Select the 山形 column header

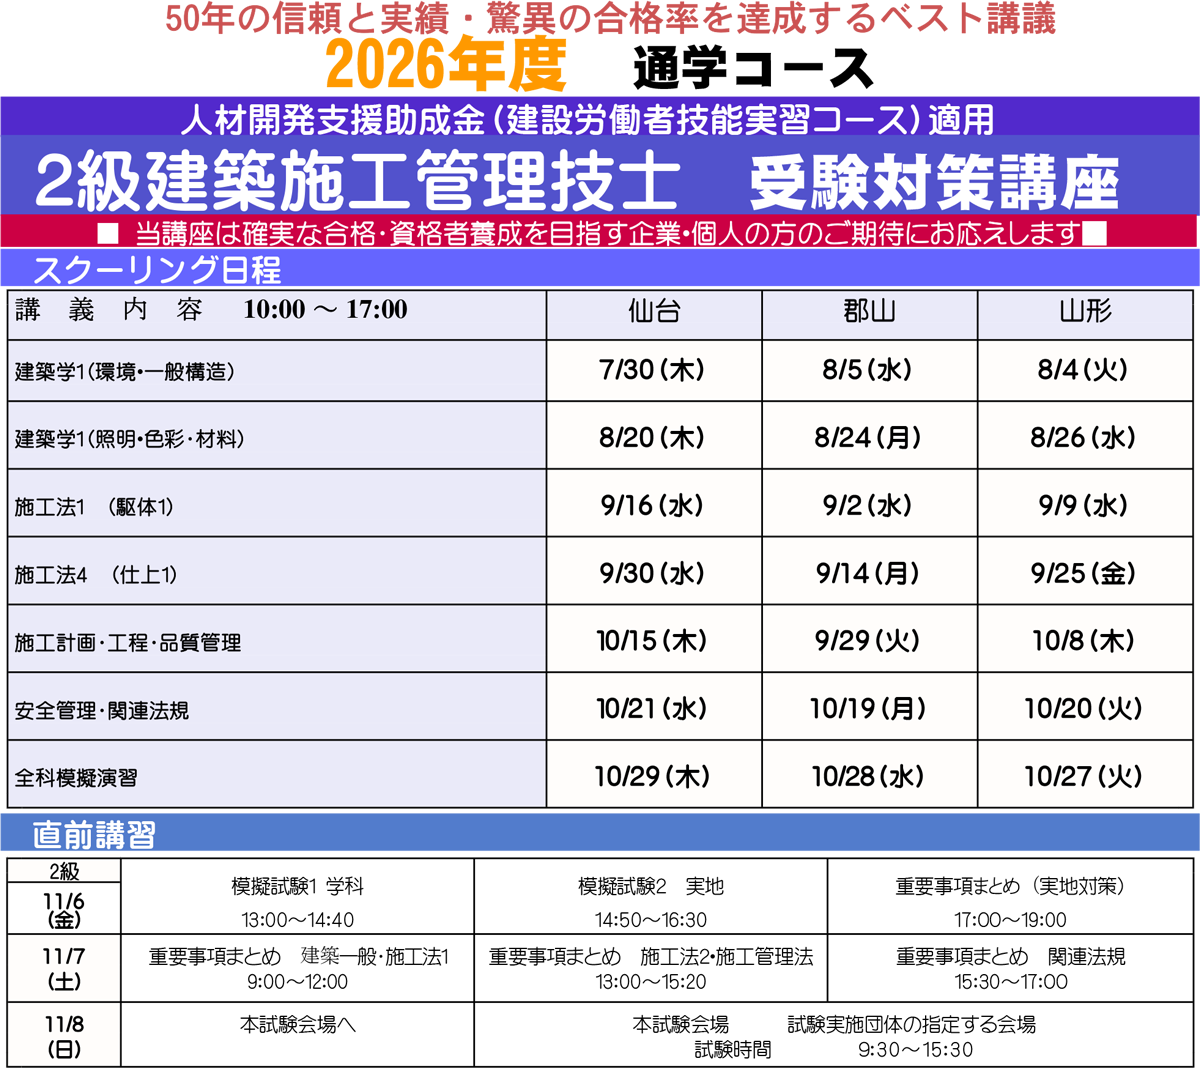(1084, 314)
